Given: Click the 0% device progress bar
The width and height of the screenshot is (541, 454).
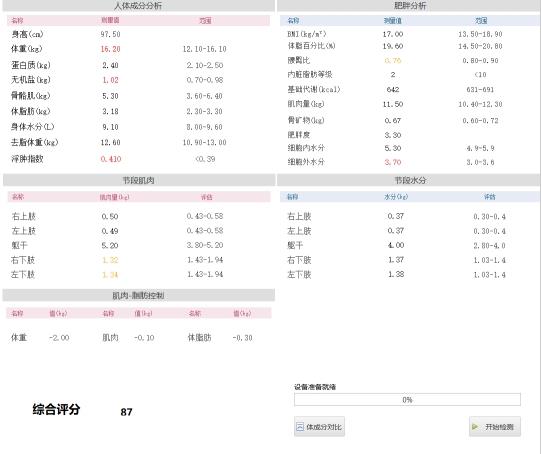Looking at the screenshot, I should coord(407,400).
